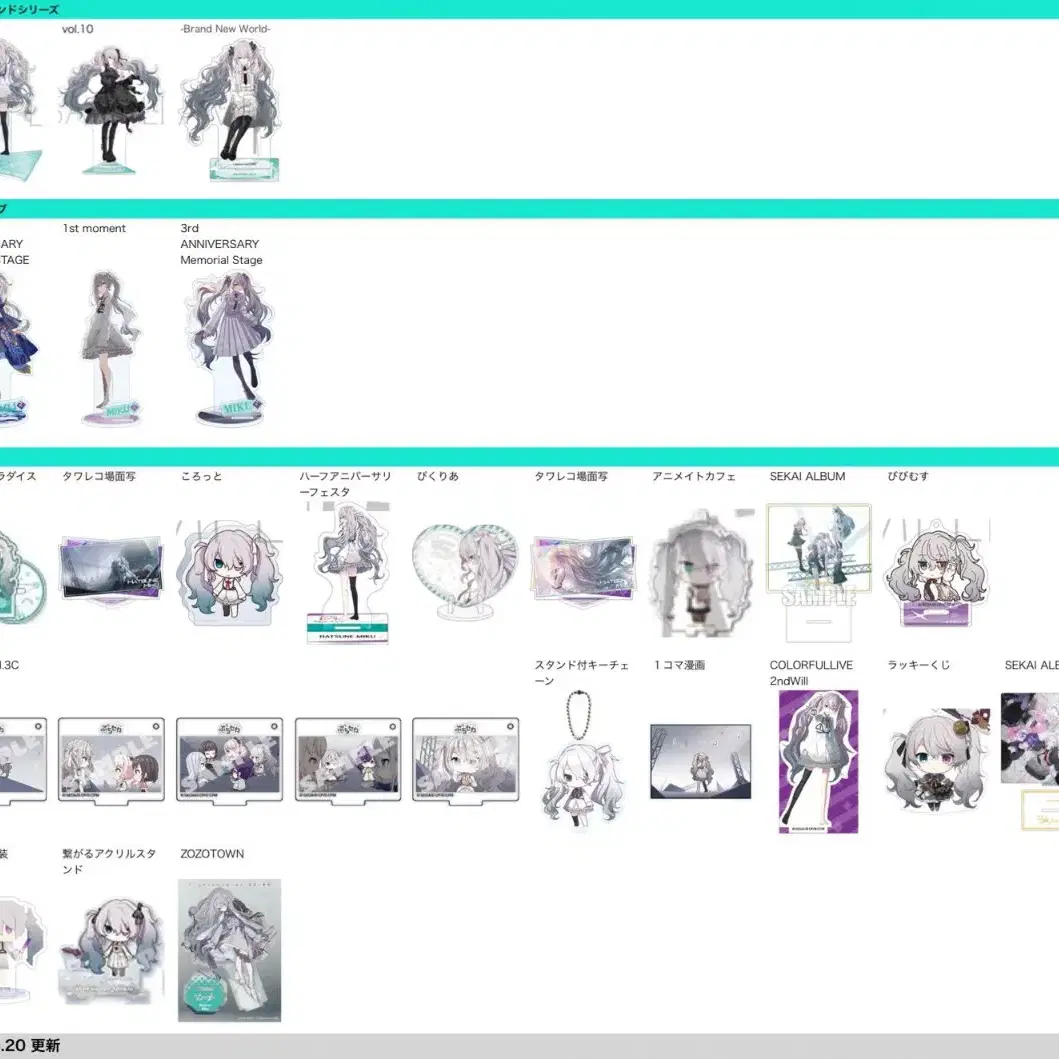Open the ハーフアニバーサリーフェスタ stand image

click(347, 573)
